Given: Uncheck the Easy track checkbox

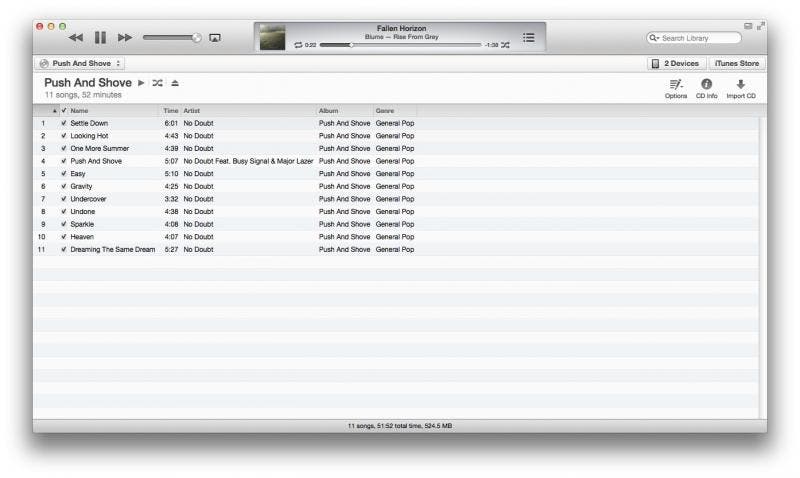Looking at the screenshot, I should tap(64, 174).
